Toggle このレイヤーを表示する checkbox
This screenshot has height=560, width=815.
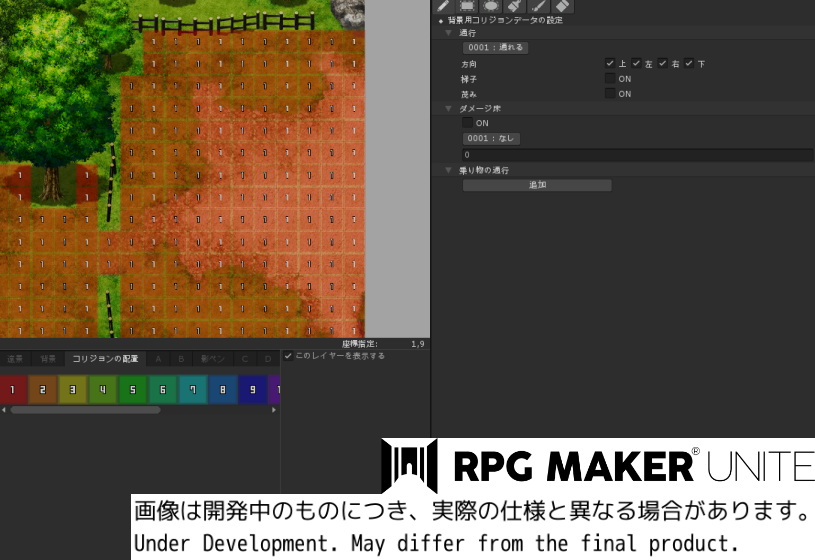click(288, 356)
